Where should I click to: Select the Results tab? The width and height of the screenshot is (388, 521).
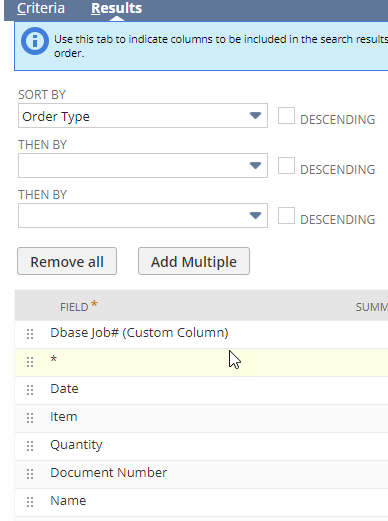pos(116,8)
